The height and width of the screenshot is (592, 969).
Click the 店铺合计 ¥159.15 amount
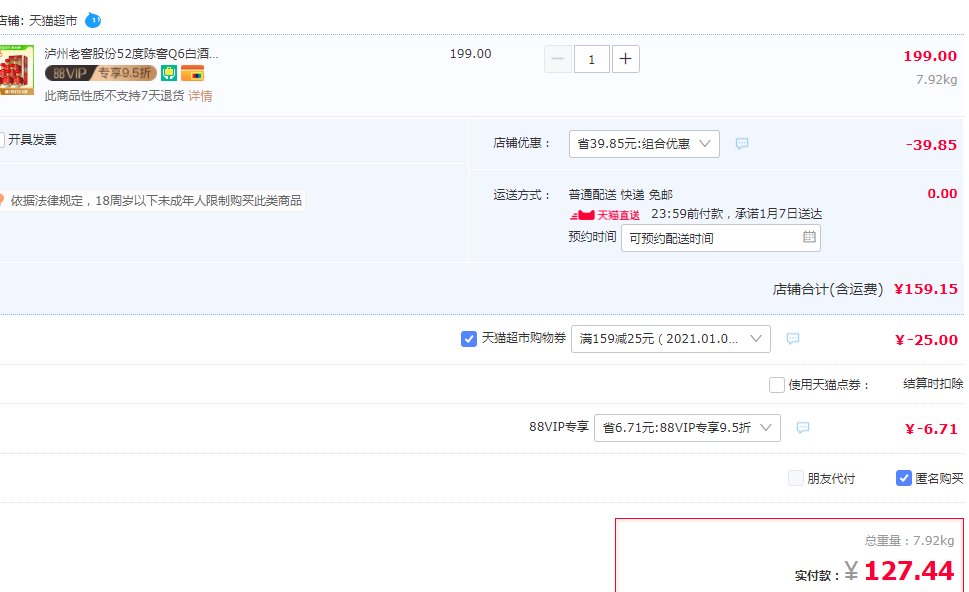926,289
